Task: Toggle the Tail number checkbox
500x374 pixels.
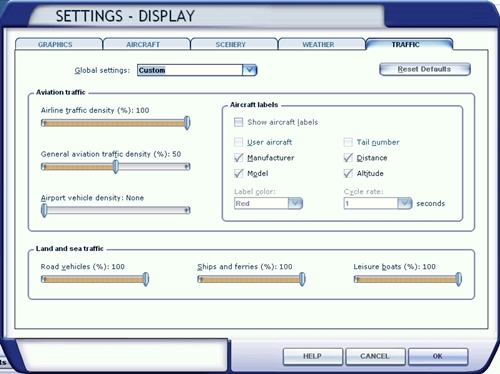Action: tap(348, 142)
